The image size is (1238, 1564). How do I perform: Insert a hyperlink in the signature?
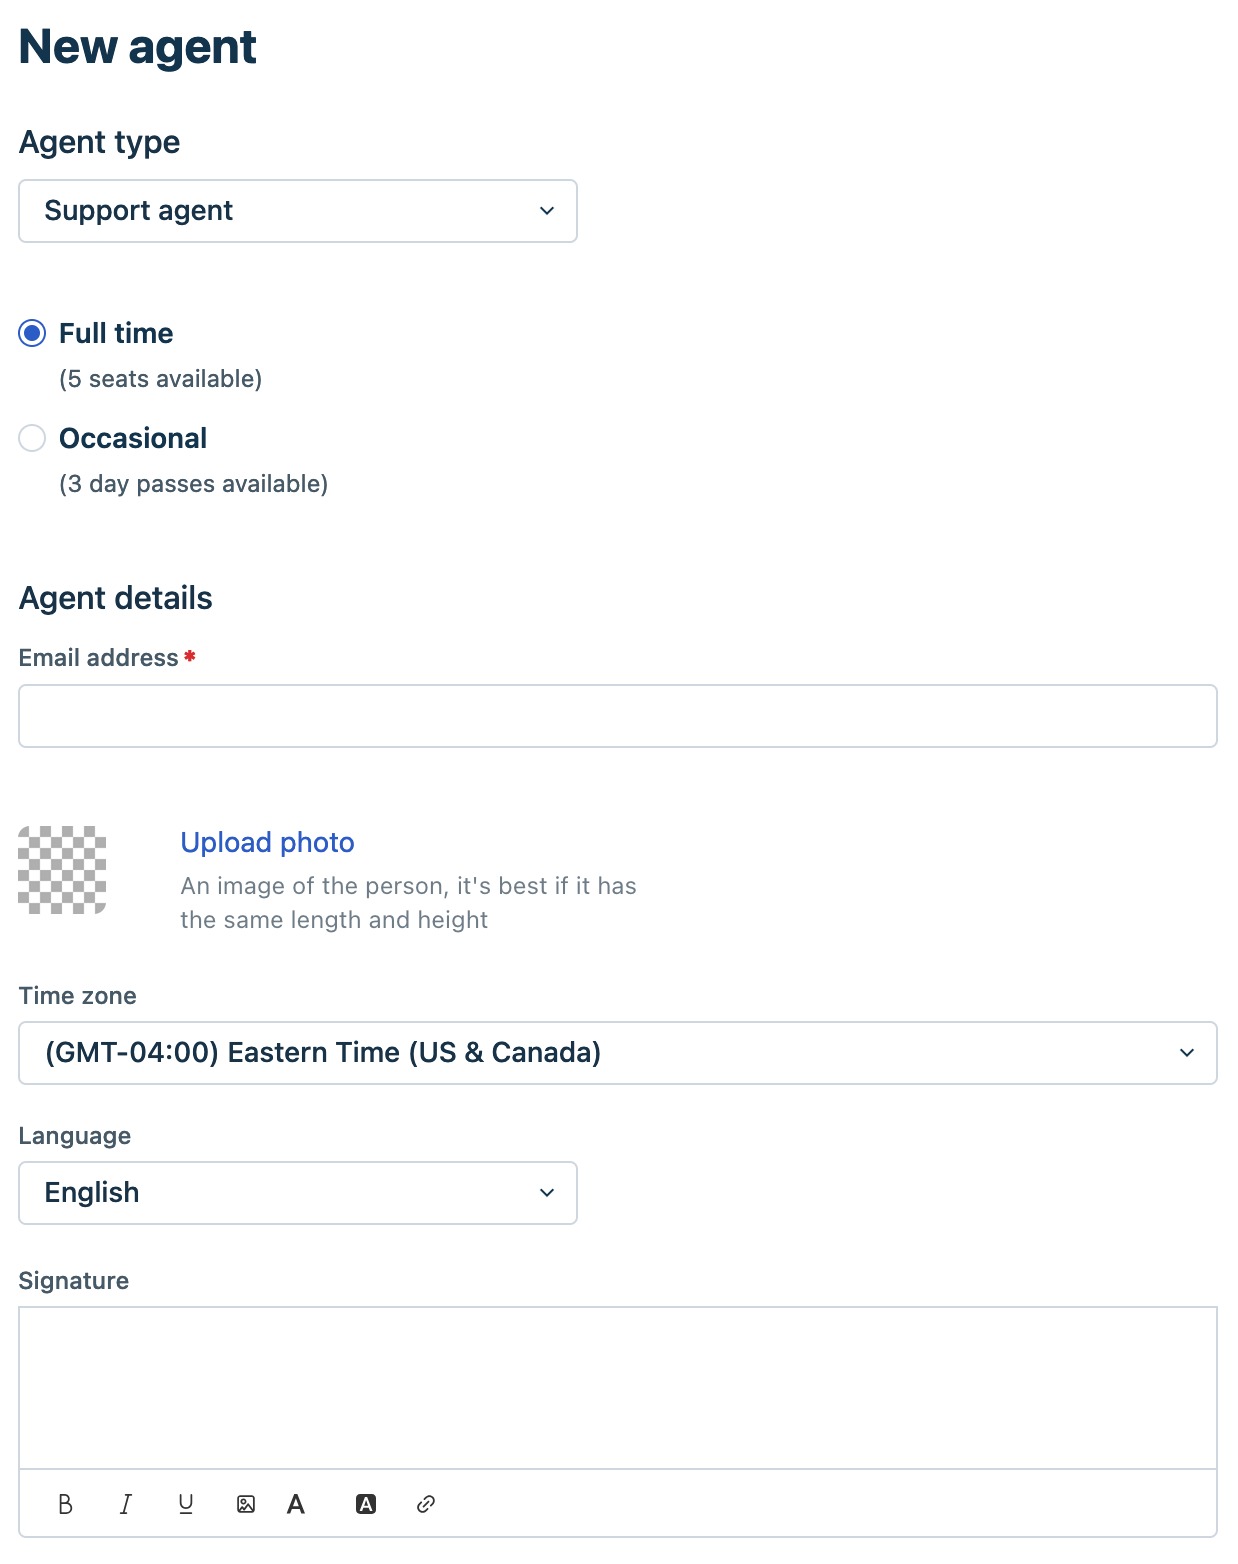click(x=425, y=1504)
